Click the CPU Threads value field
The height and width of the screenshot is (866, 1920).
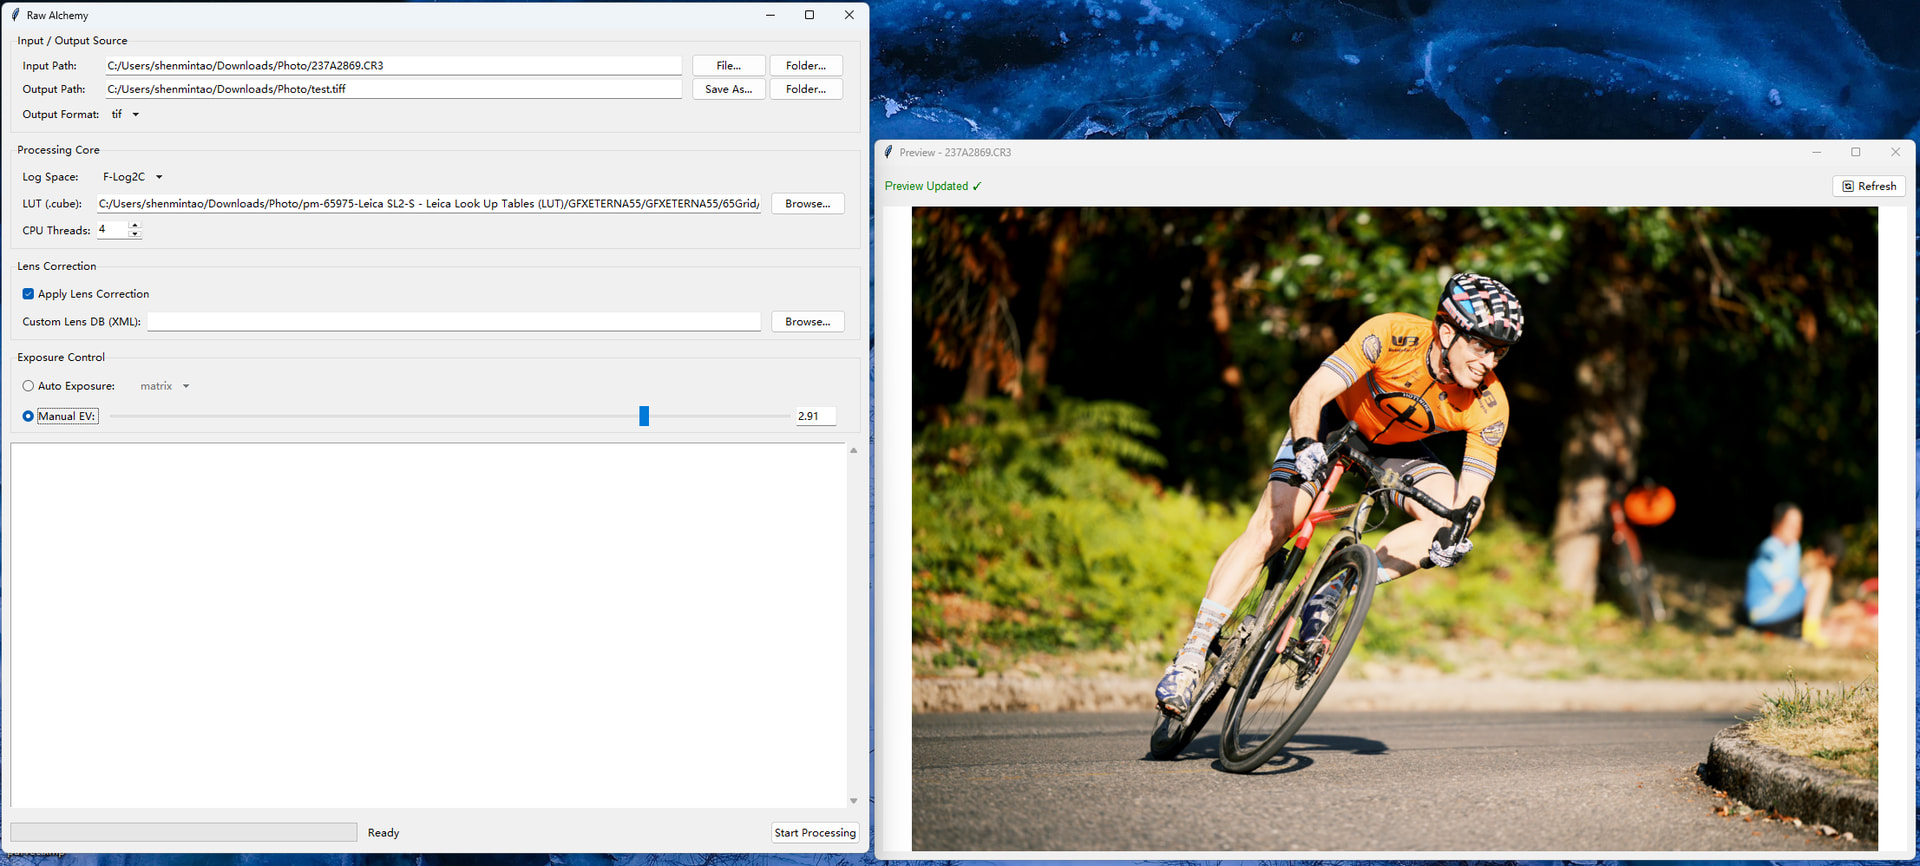click(112, 229)
